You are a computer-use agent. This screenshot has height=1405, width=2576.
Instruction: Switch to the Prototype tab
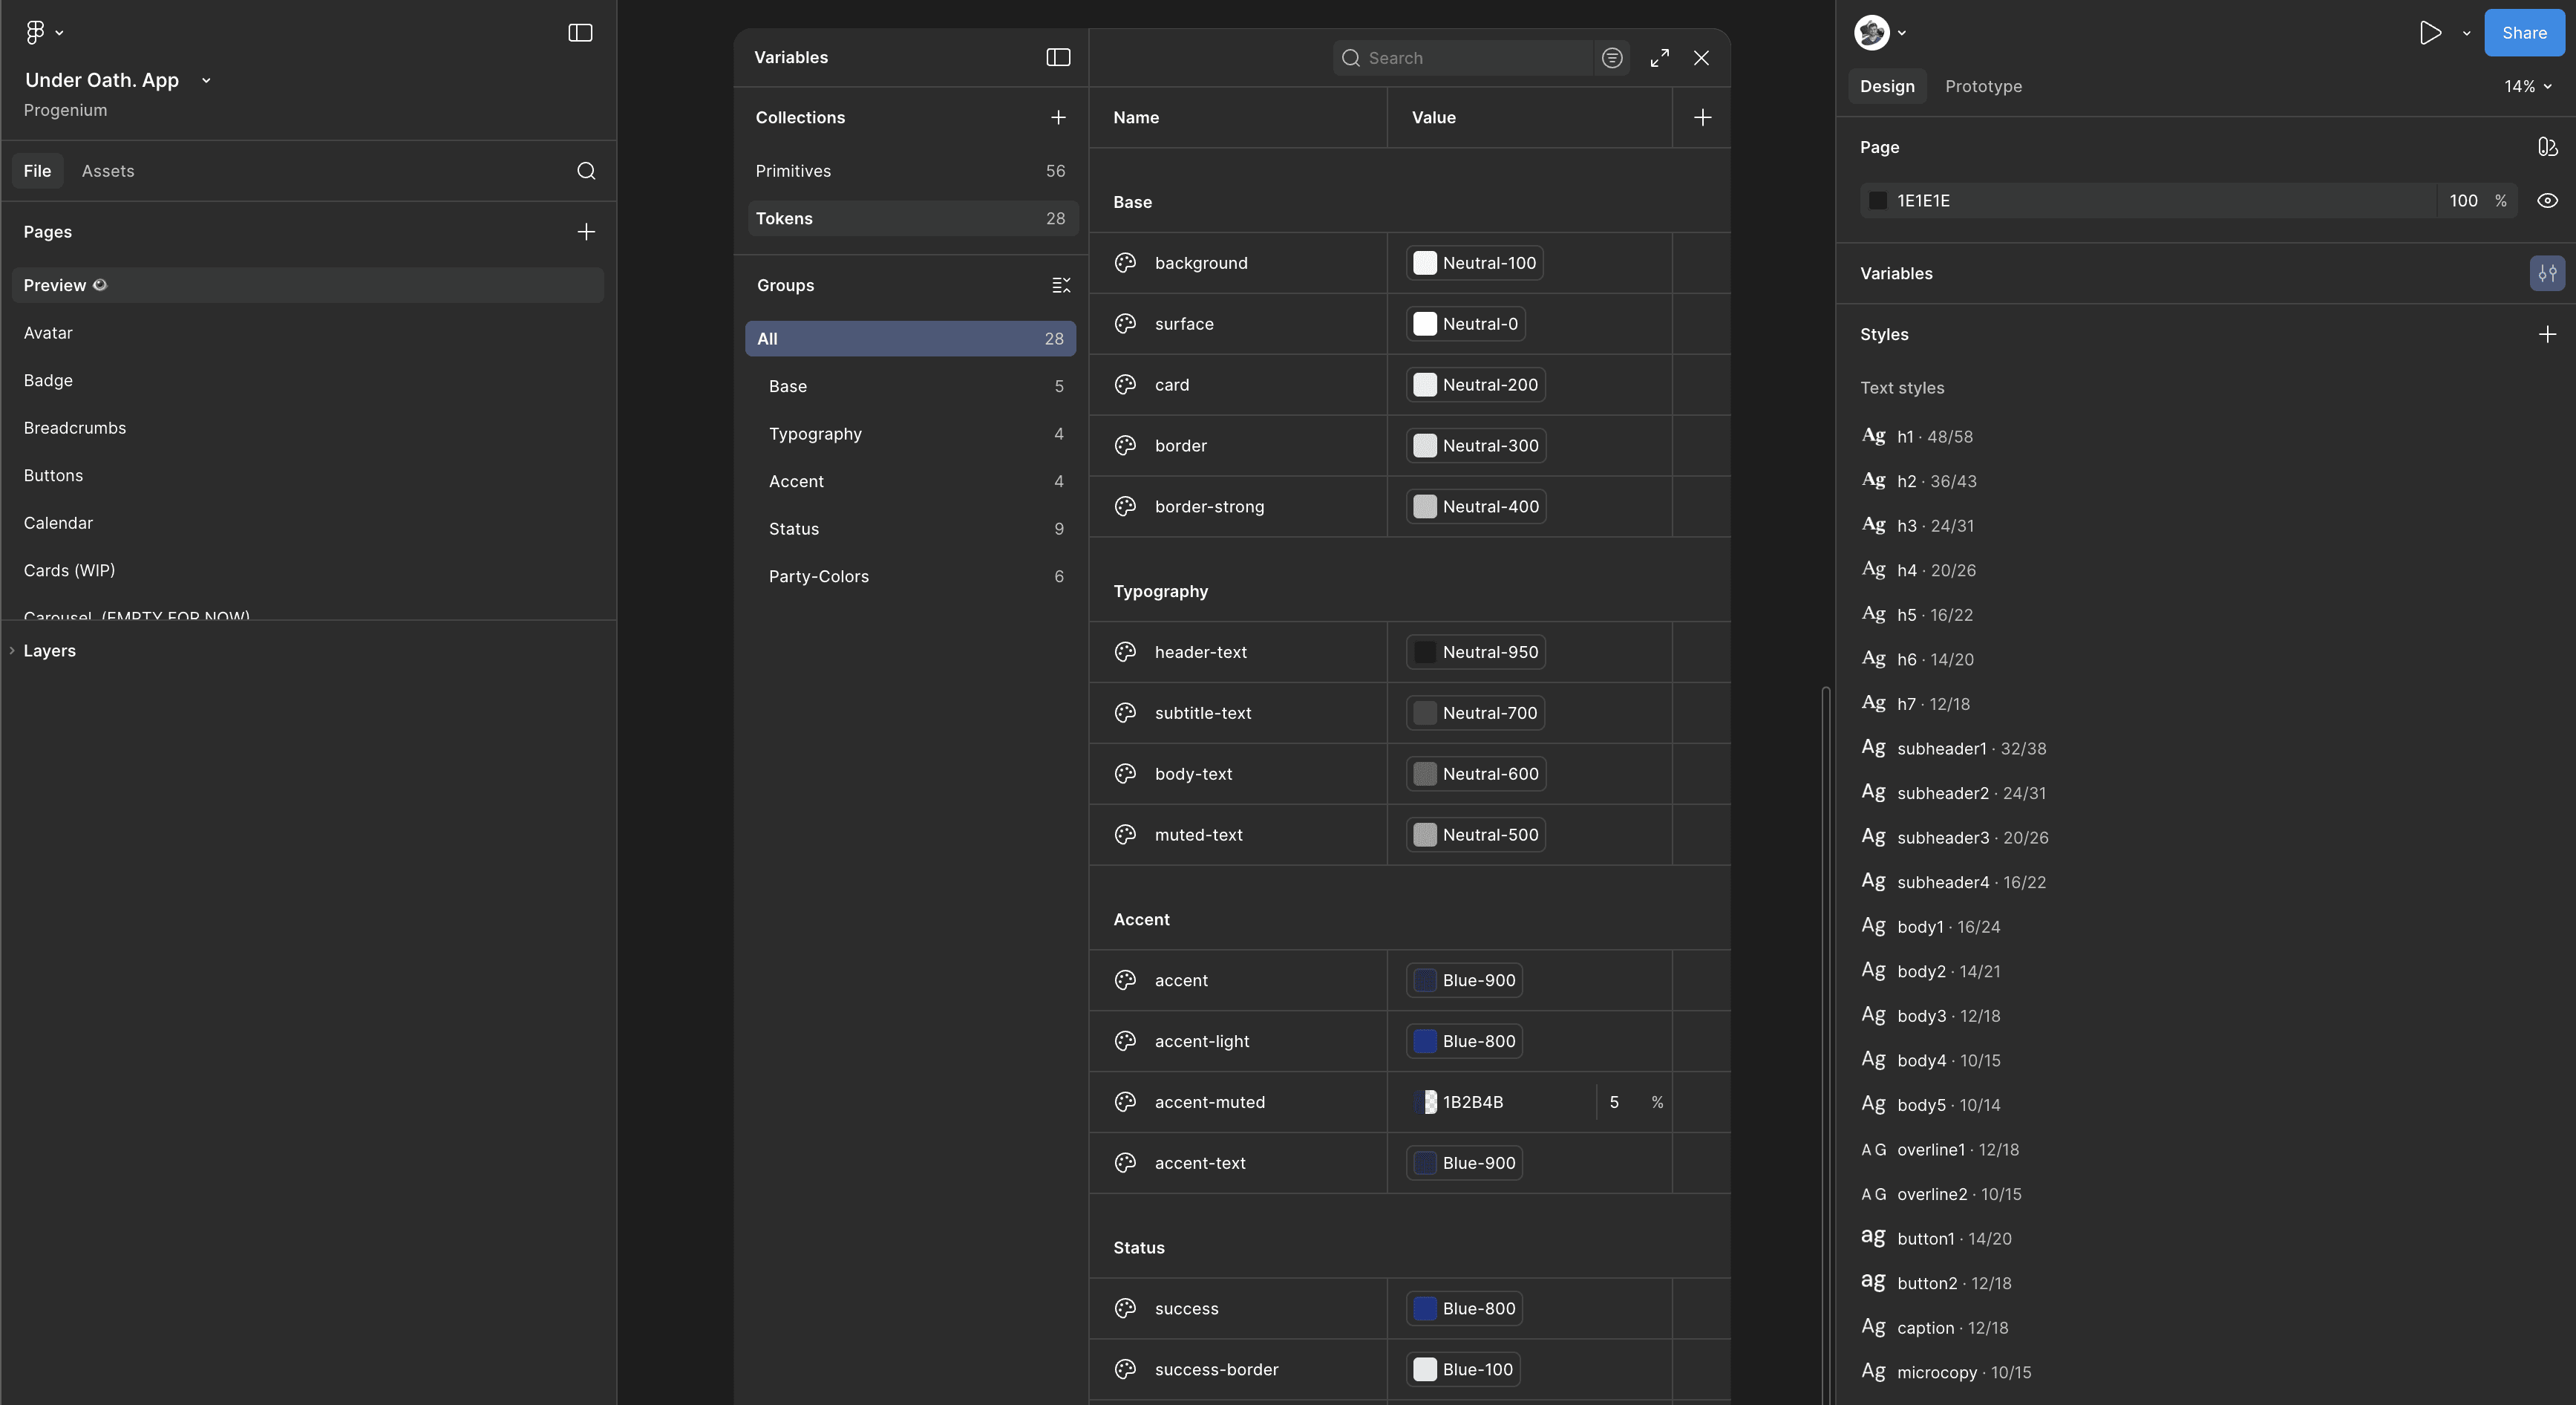click(x=1982, y=87)
